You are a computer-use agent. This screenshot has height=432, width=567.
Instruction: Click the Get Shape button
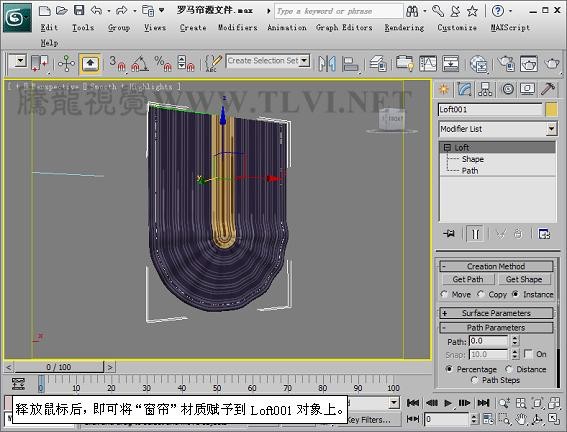pyautogui.click(x=524, y=279)
